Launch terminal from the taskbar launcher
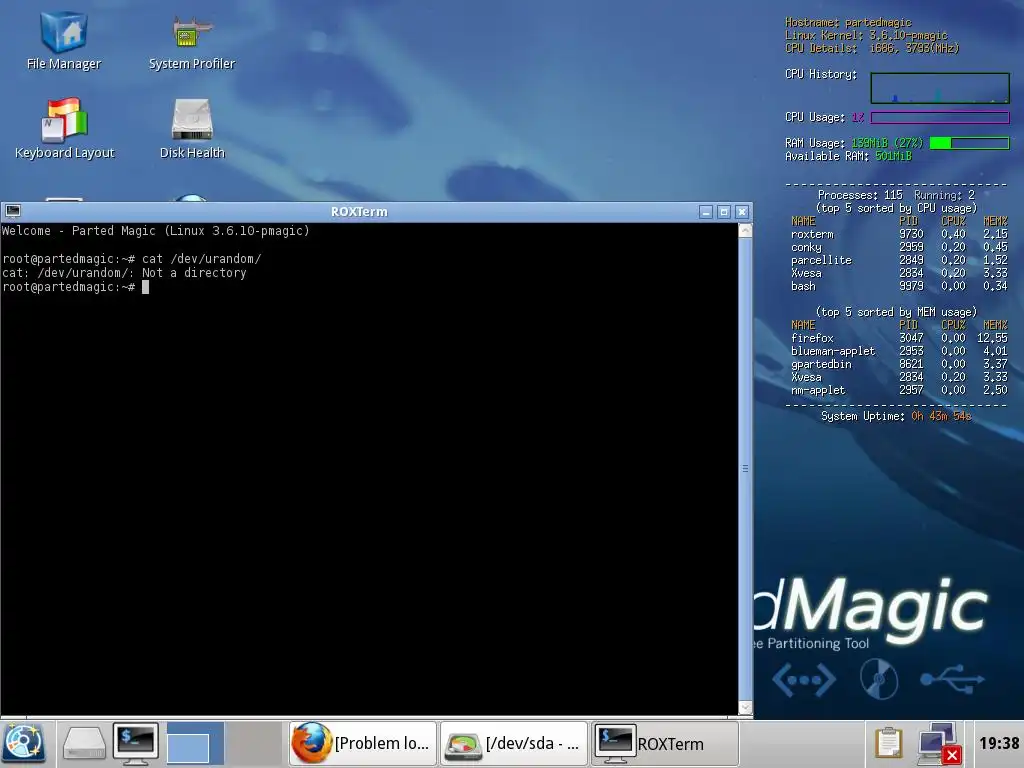 (136, 743)
